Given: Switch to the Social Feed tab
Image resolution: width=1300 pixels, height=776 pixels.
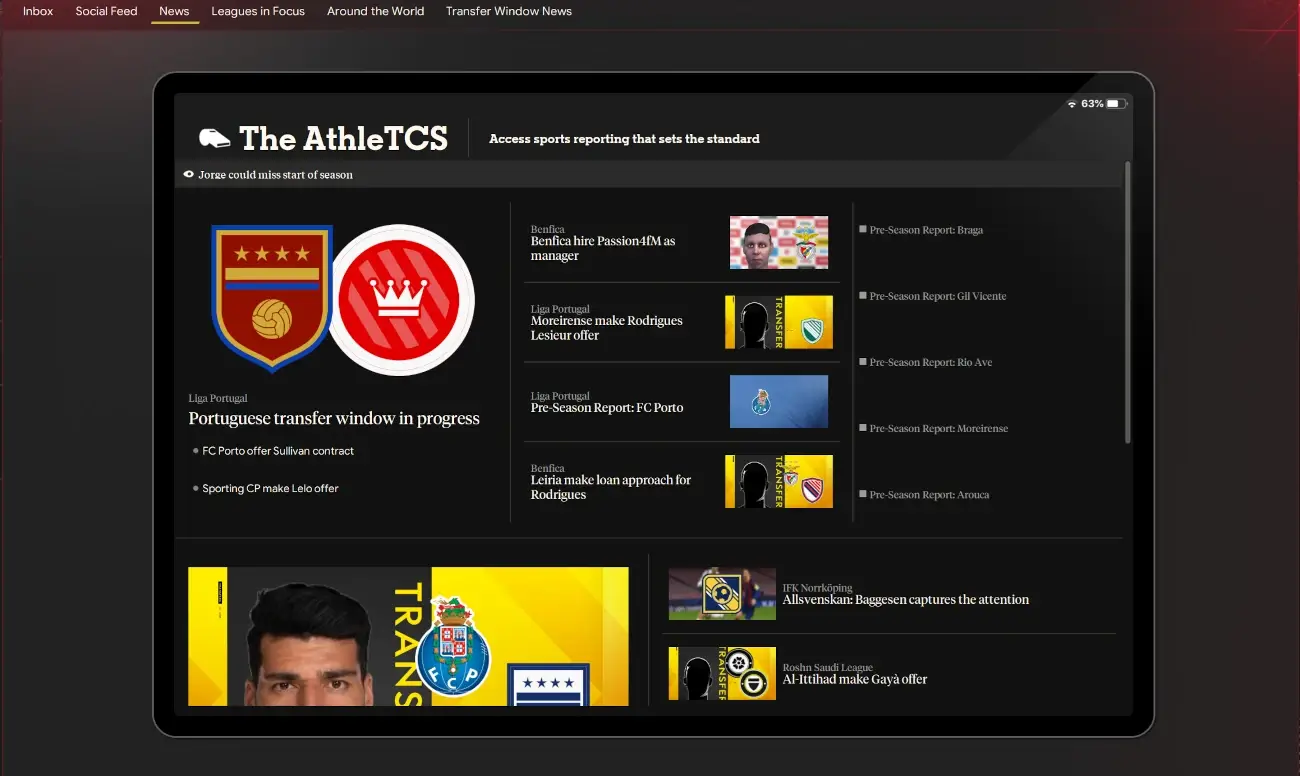Looking at the screenshot, I should pos(106,11).
